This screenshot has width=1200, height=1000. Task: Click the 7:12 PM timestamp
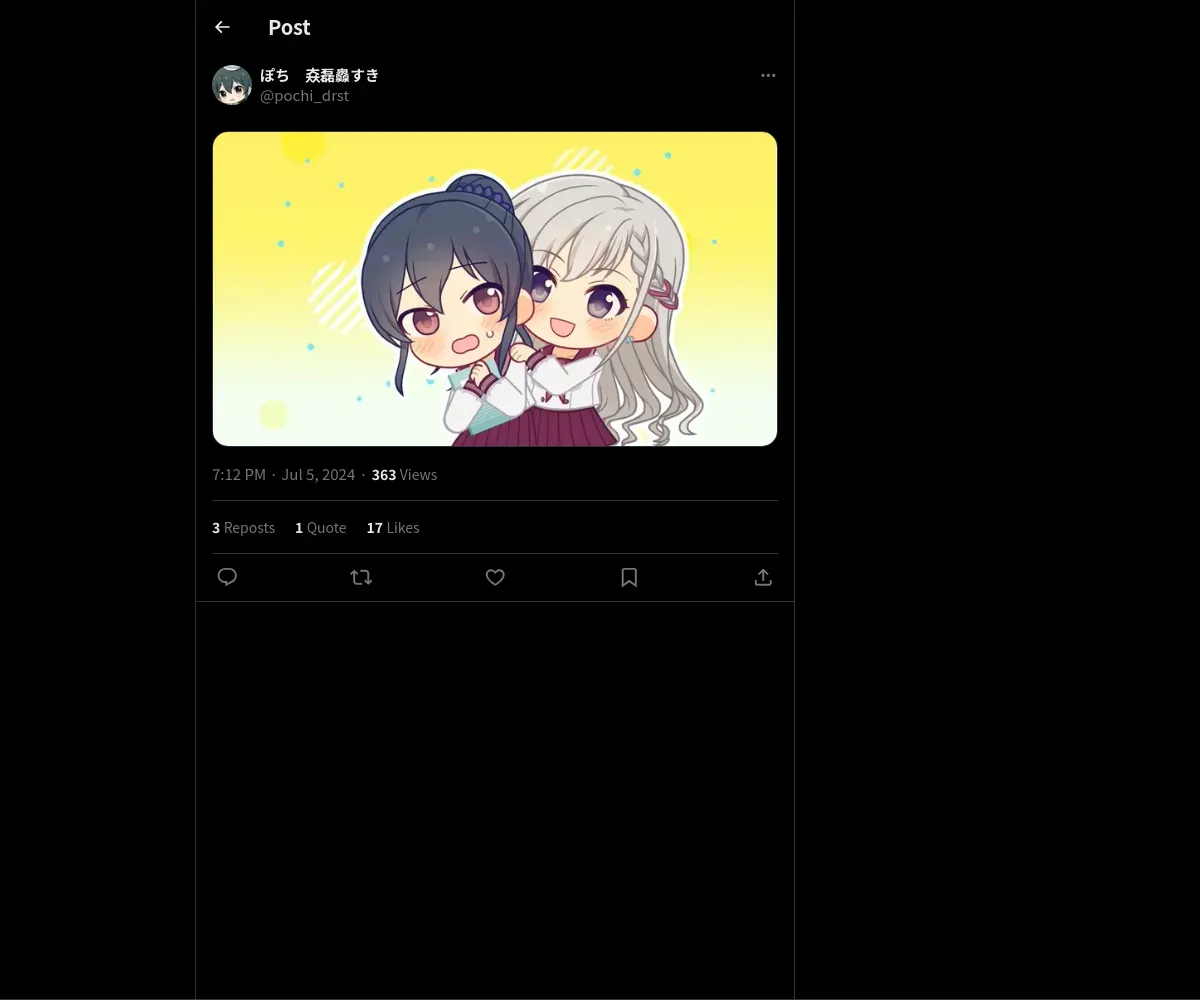[239, 474]
